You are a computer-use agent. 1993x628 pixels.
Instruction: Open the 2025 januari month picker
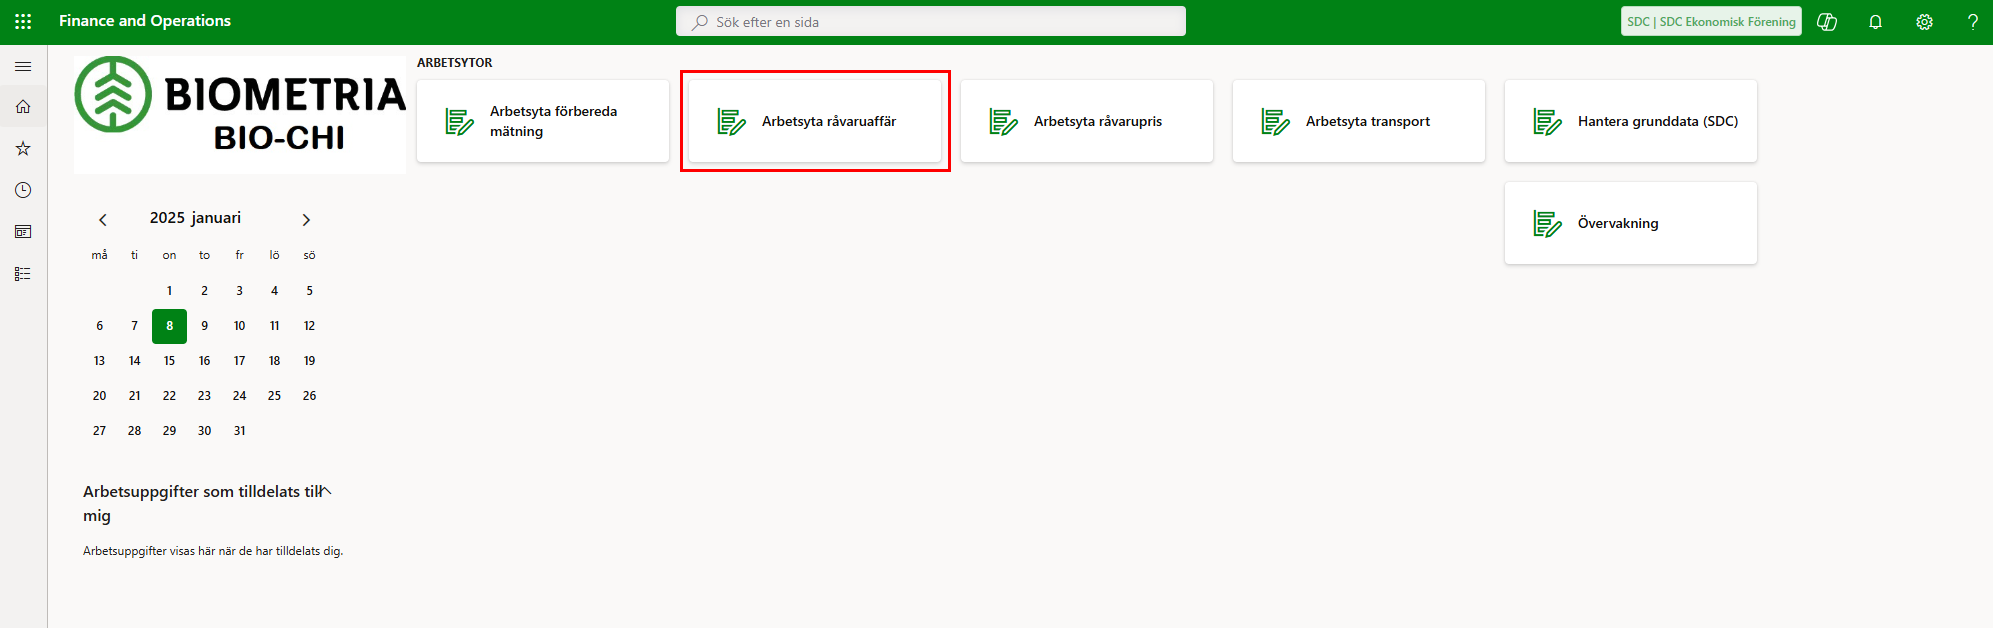tap(195, 218)
